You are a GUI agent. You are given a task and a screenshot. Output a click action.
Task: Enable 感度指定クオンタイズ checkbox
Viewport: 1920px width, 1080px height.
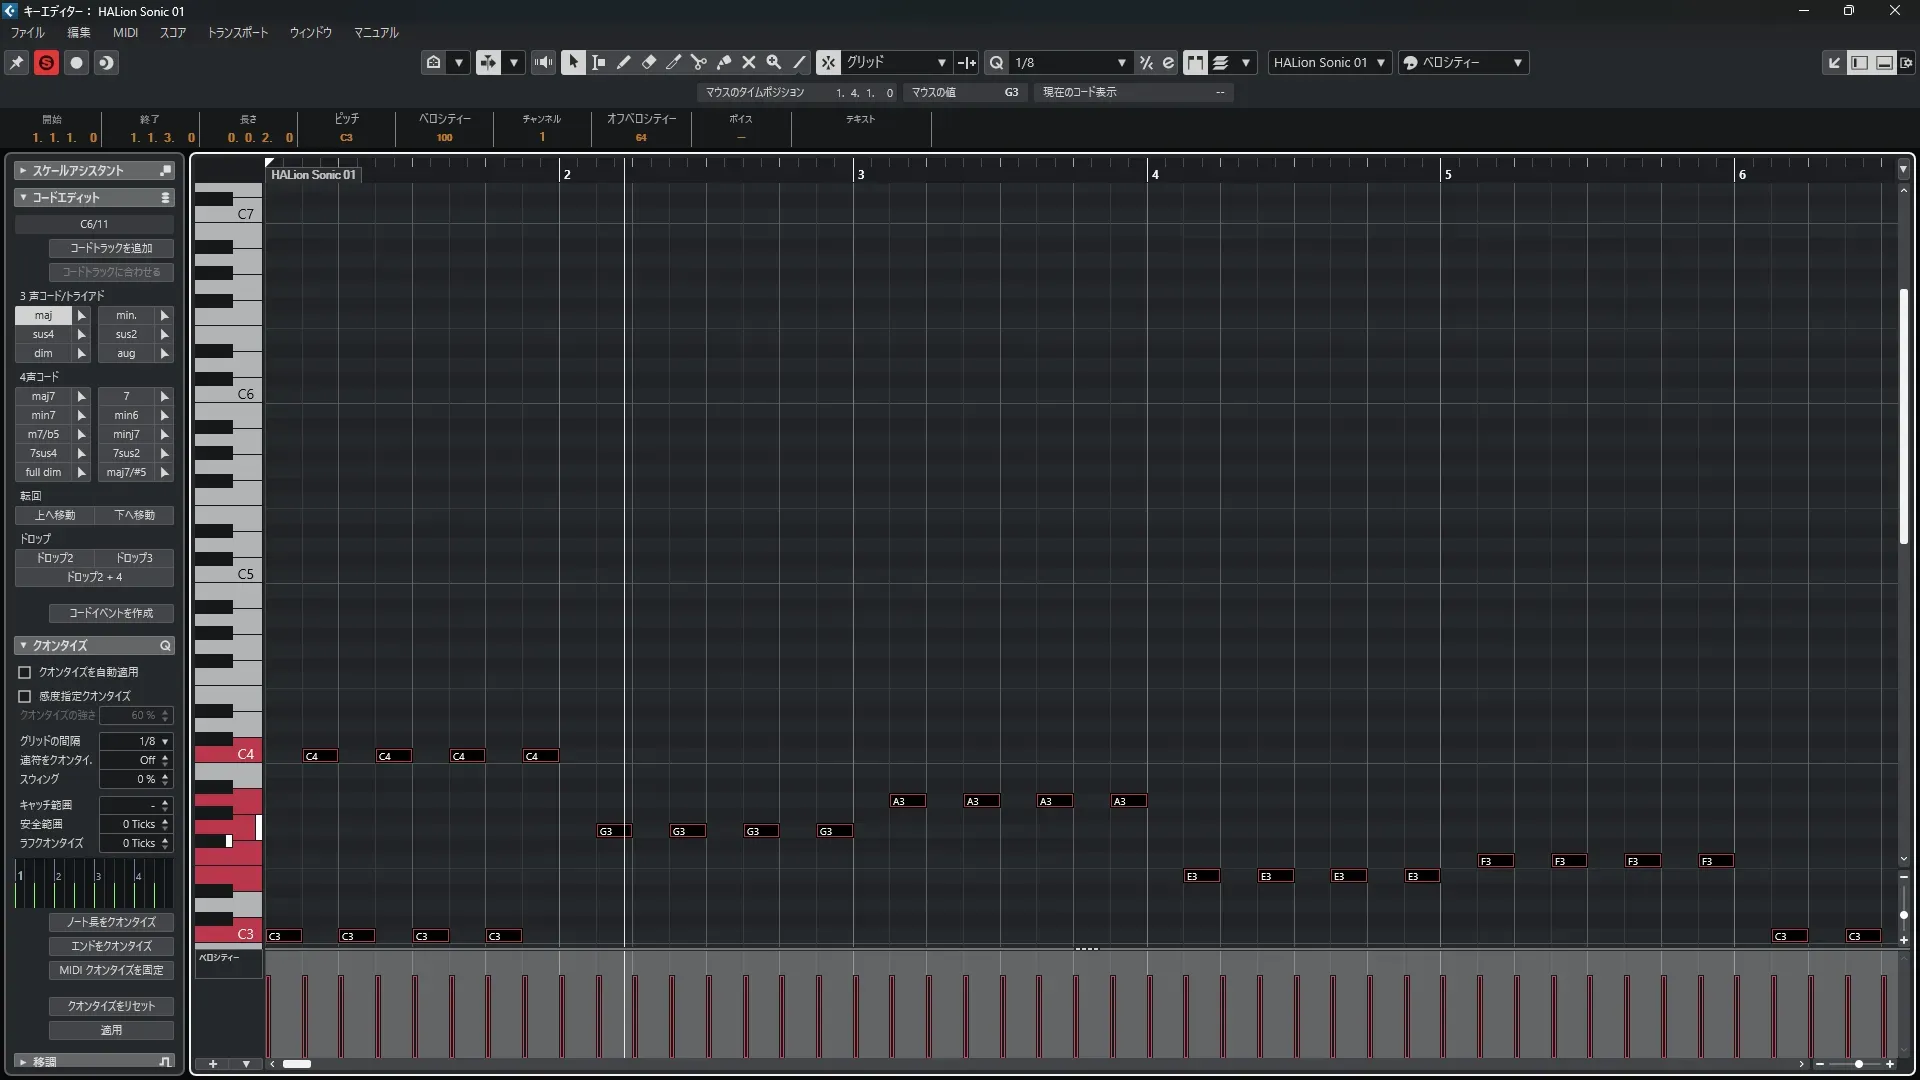[x=25, y=696]
